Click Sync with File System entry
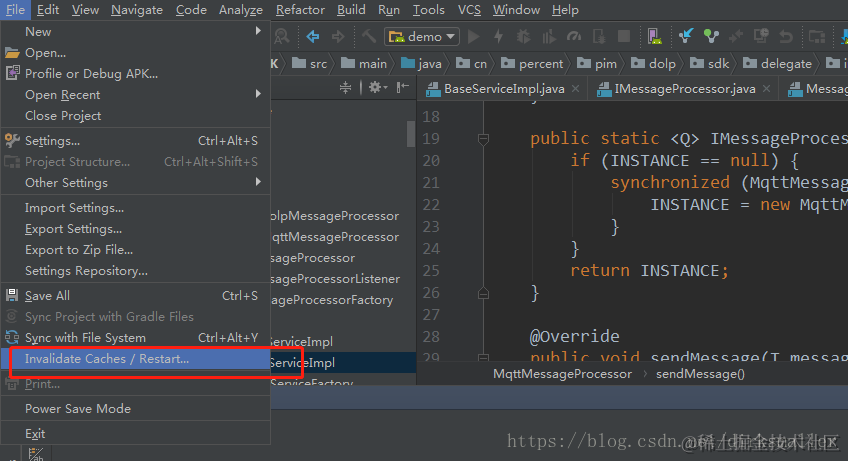The image size is (848, 461). [135, 338]
